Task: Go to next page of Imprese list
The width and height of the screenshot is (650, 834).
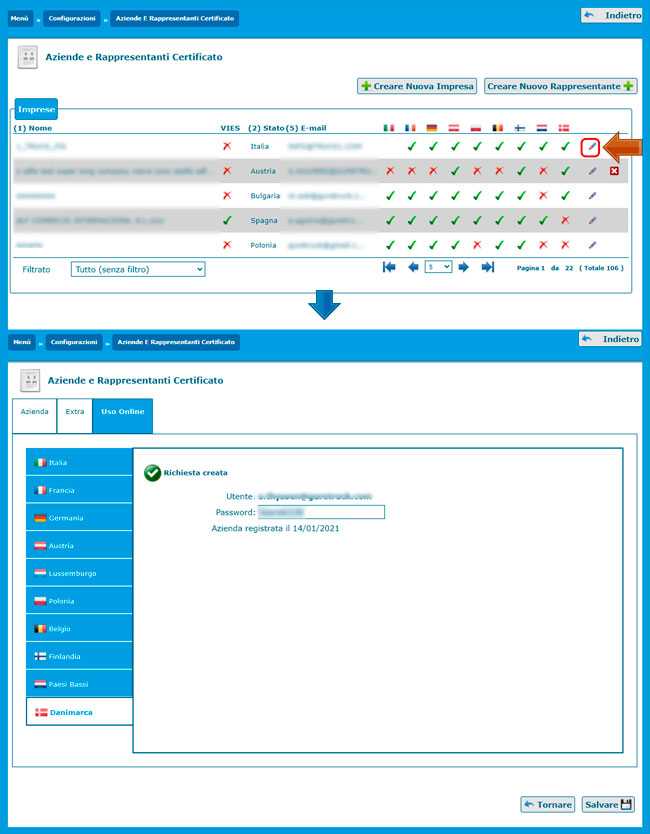Action: 463,267
